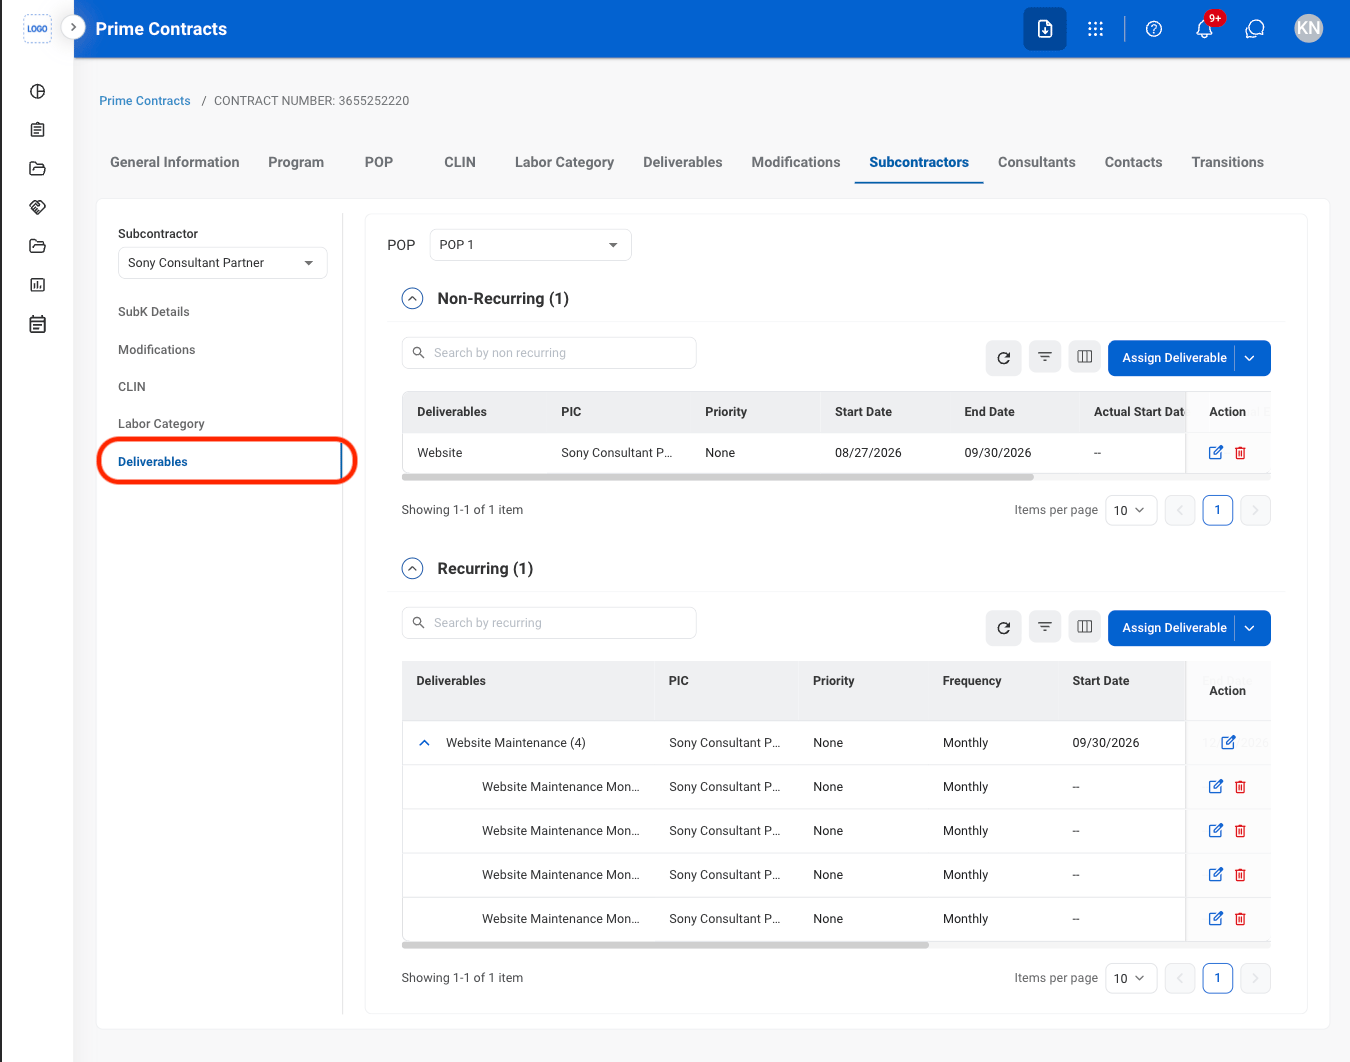
Task: Click the Search by recurring field
Action: [549, 623]
